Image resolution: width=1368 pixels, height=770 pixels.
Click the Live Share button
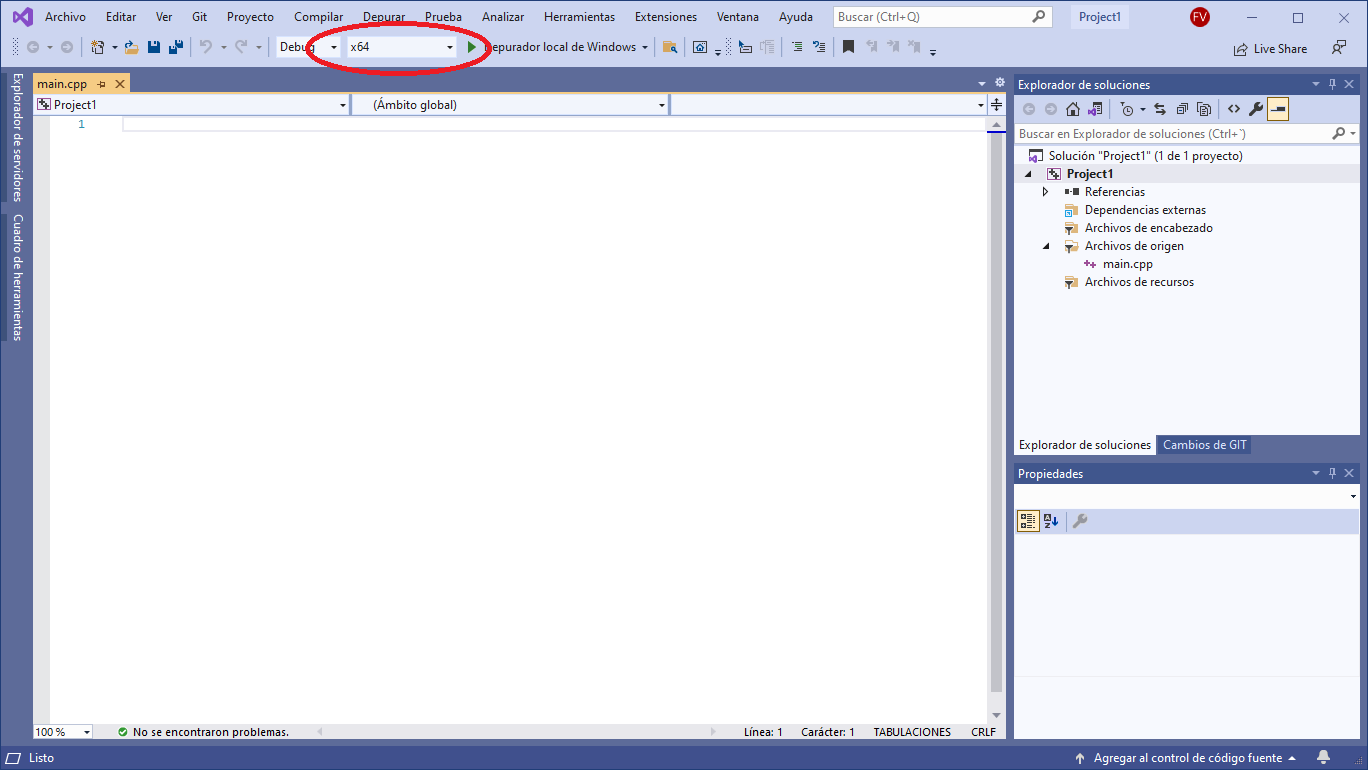1271,48
